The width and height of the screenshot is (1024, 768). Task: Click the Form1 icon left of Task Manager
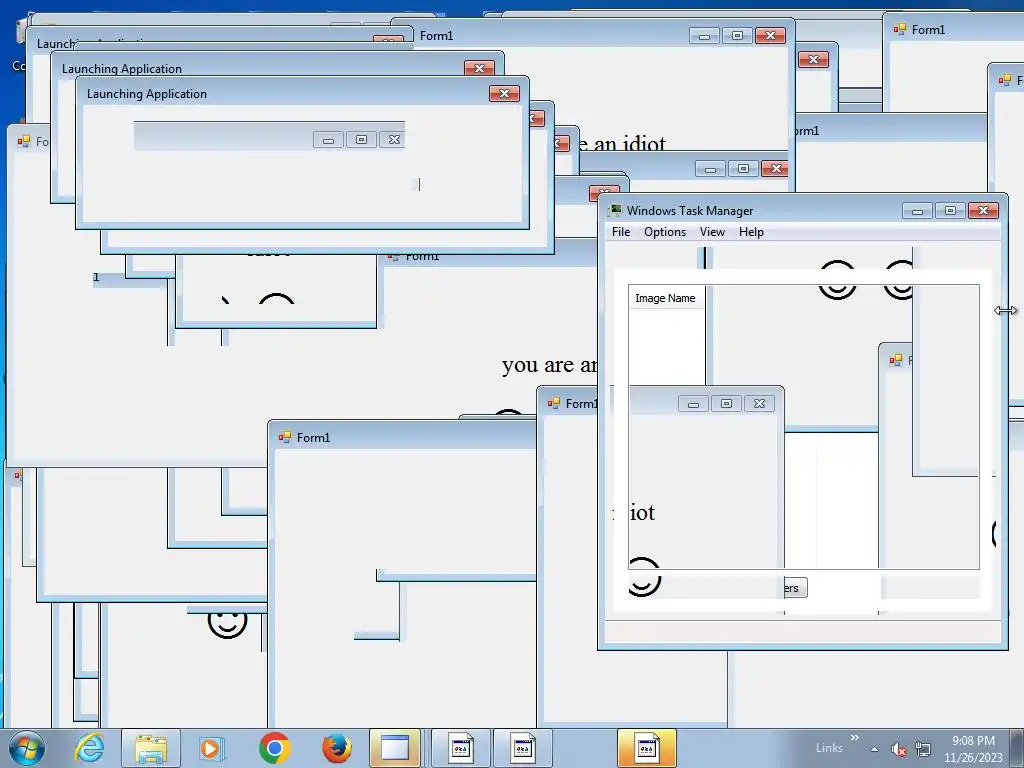pyautogui.click(x=554, y=403)
